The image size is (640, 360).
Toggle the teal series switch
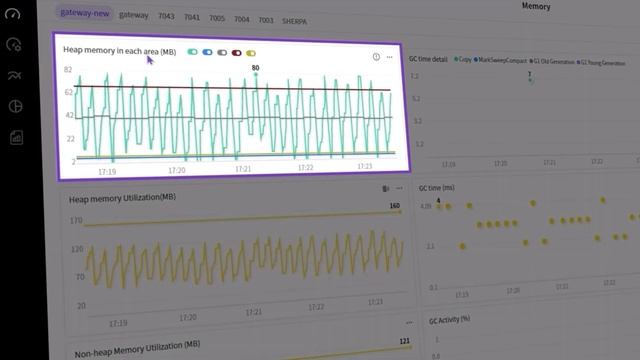(192, 52)
